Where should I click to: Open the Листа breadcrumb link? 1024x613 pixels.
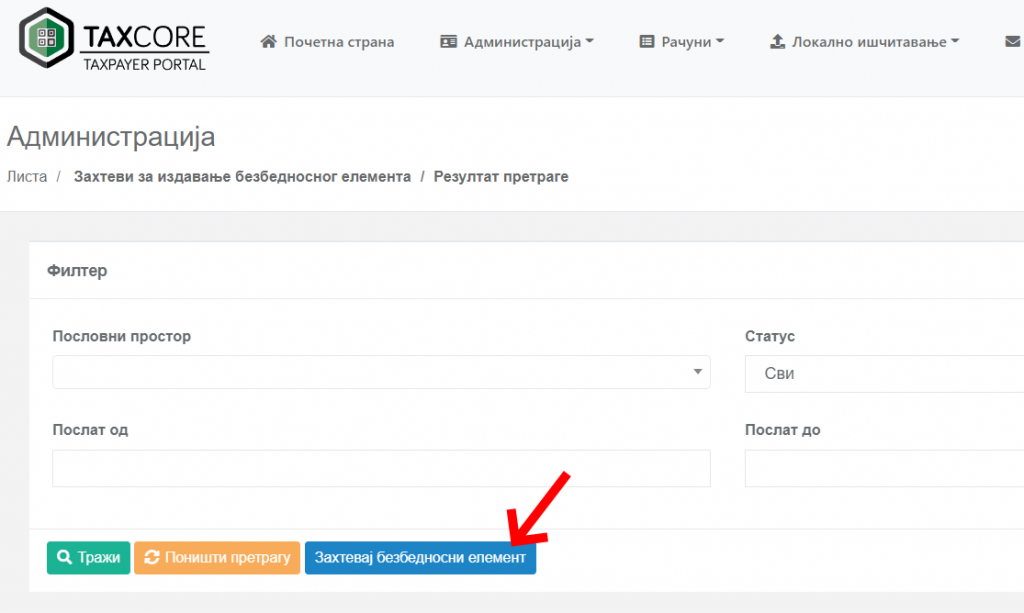27,176
